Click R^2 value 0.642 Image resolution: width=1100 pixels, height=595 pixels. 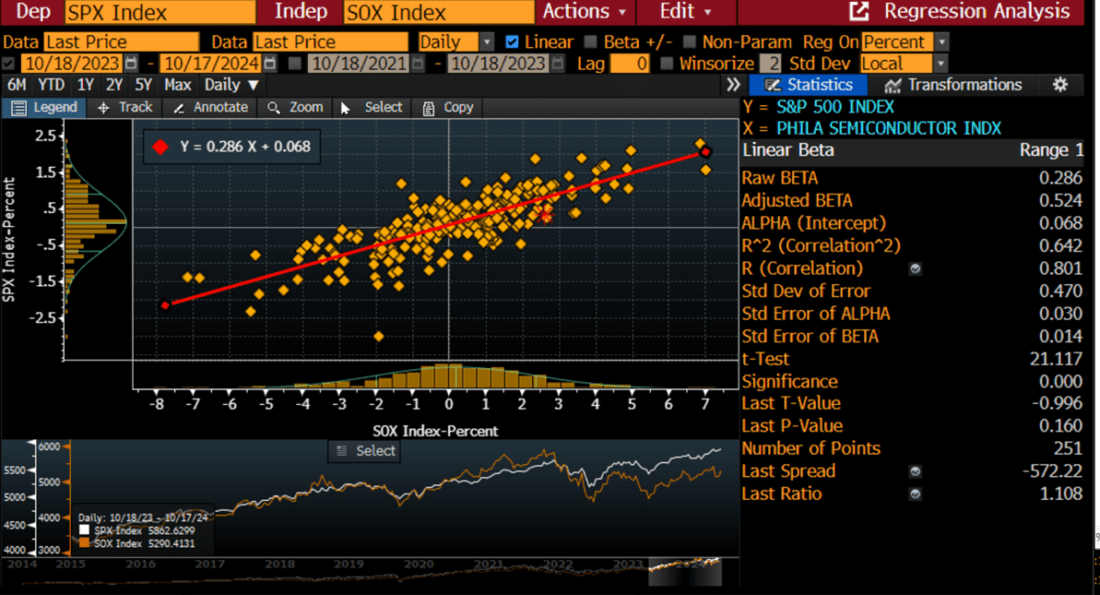pyautogui.click(x=1060, y=246)
